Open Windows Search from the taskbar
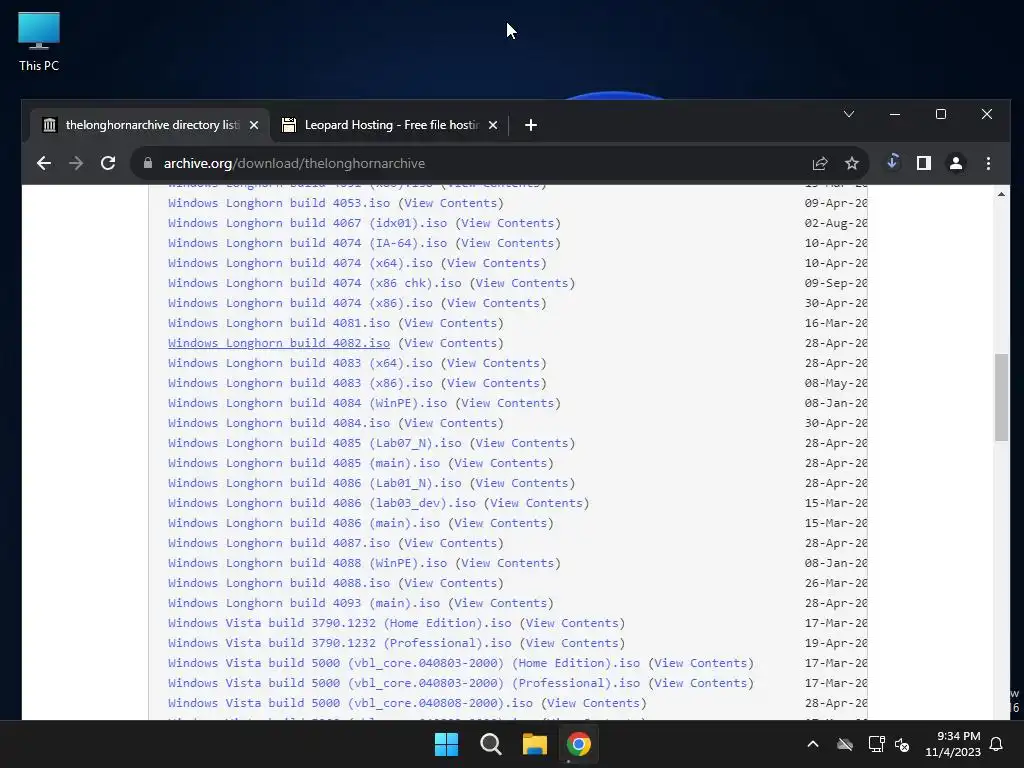Screen dimensions: 1024x768 click(490, 744)
